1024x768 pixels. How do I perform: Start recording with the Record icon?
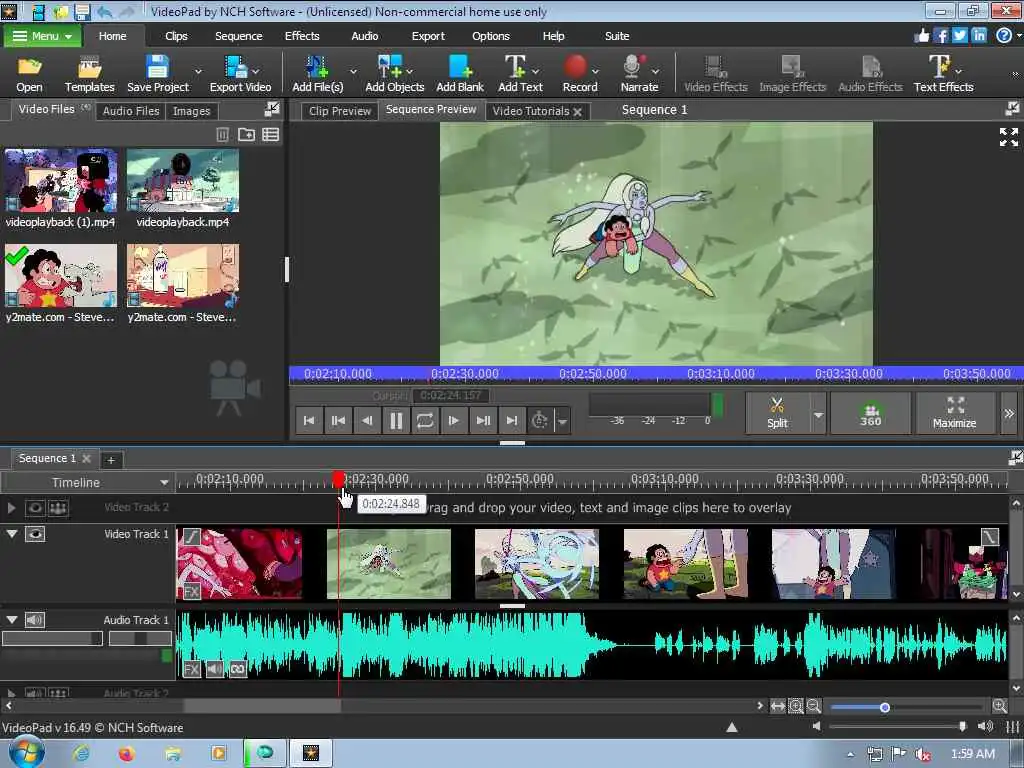(579, 73)
